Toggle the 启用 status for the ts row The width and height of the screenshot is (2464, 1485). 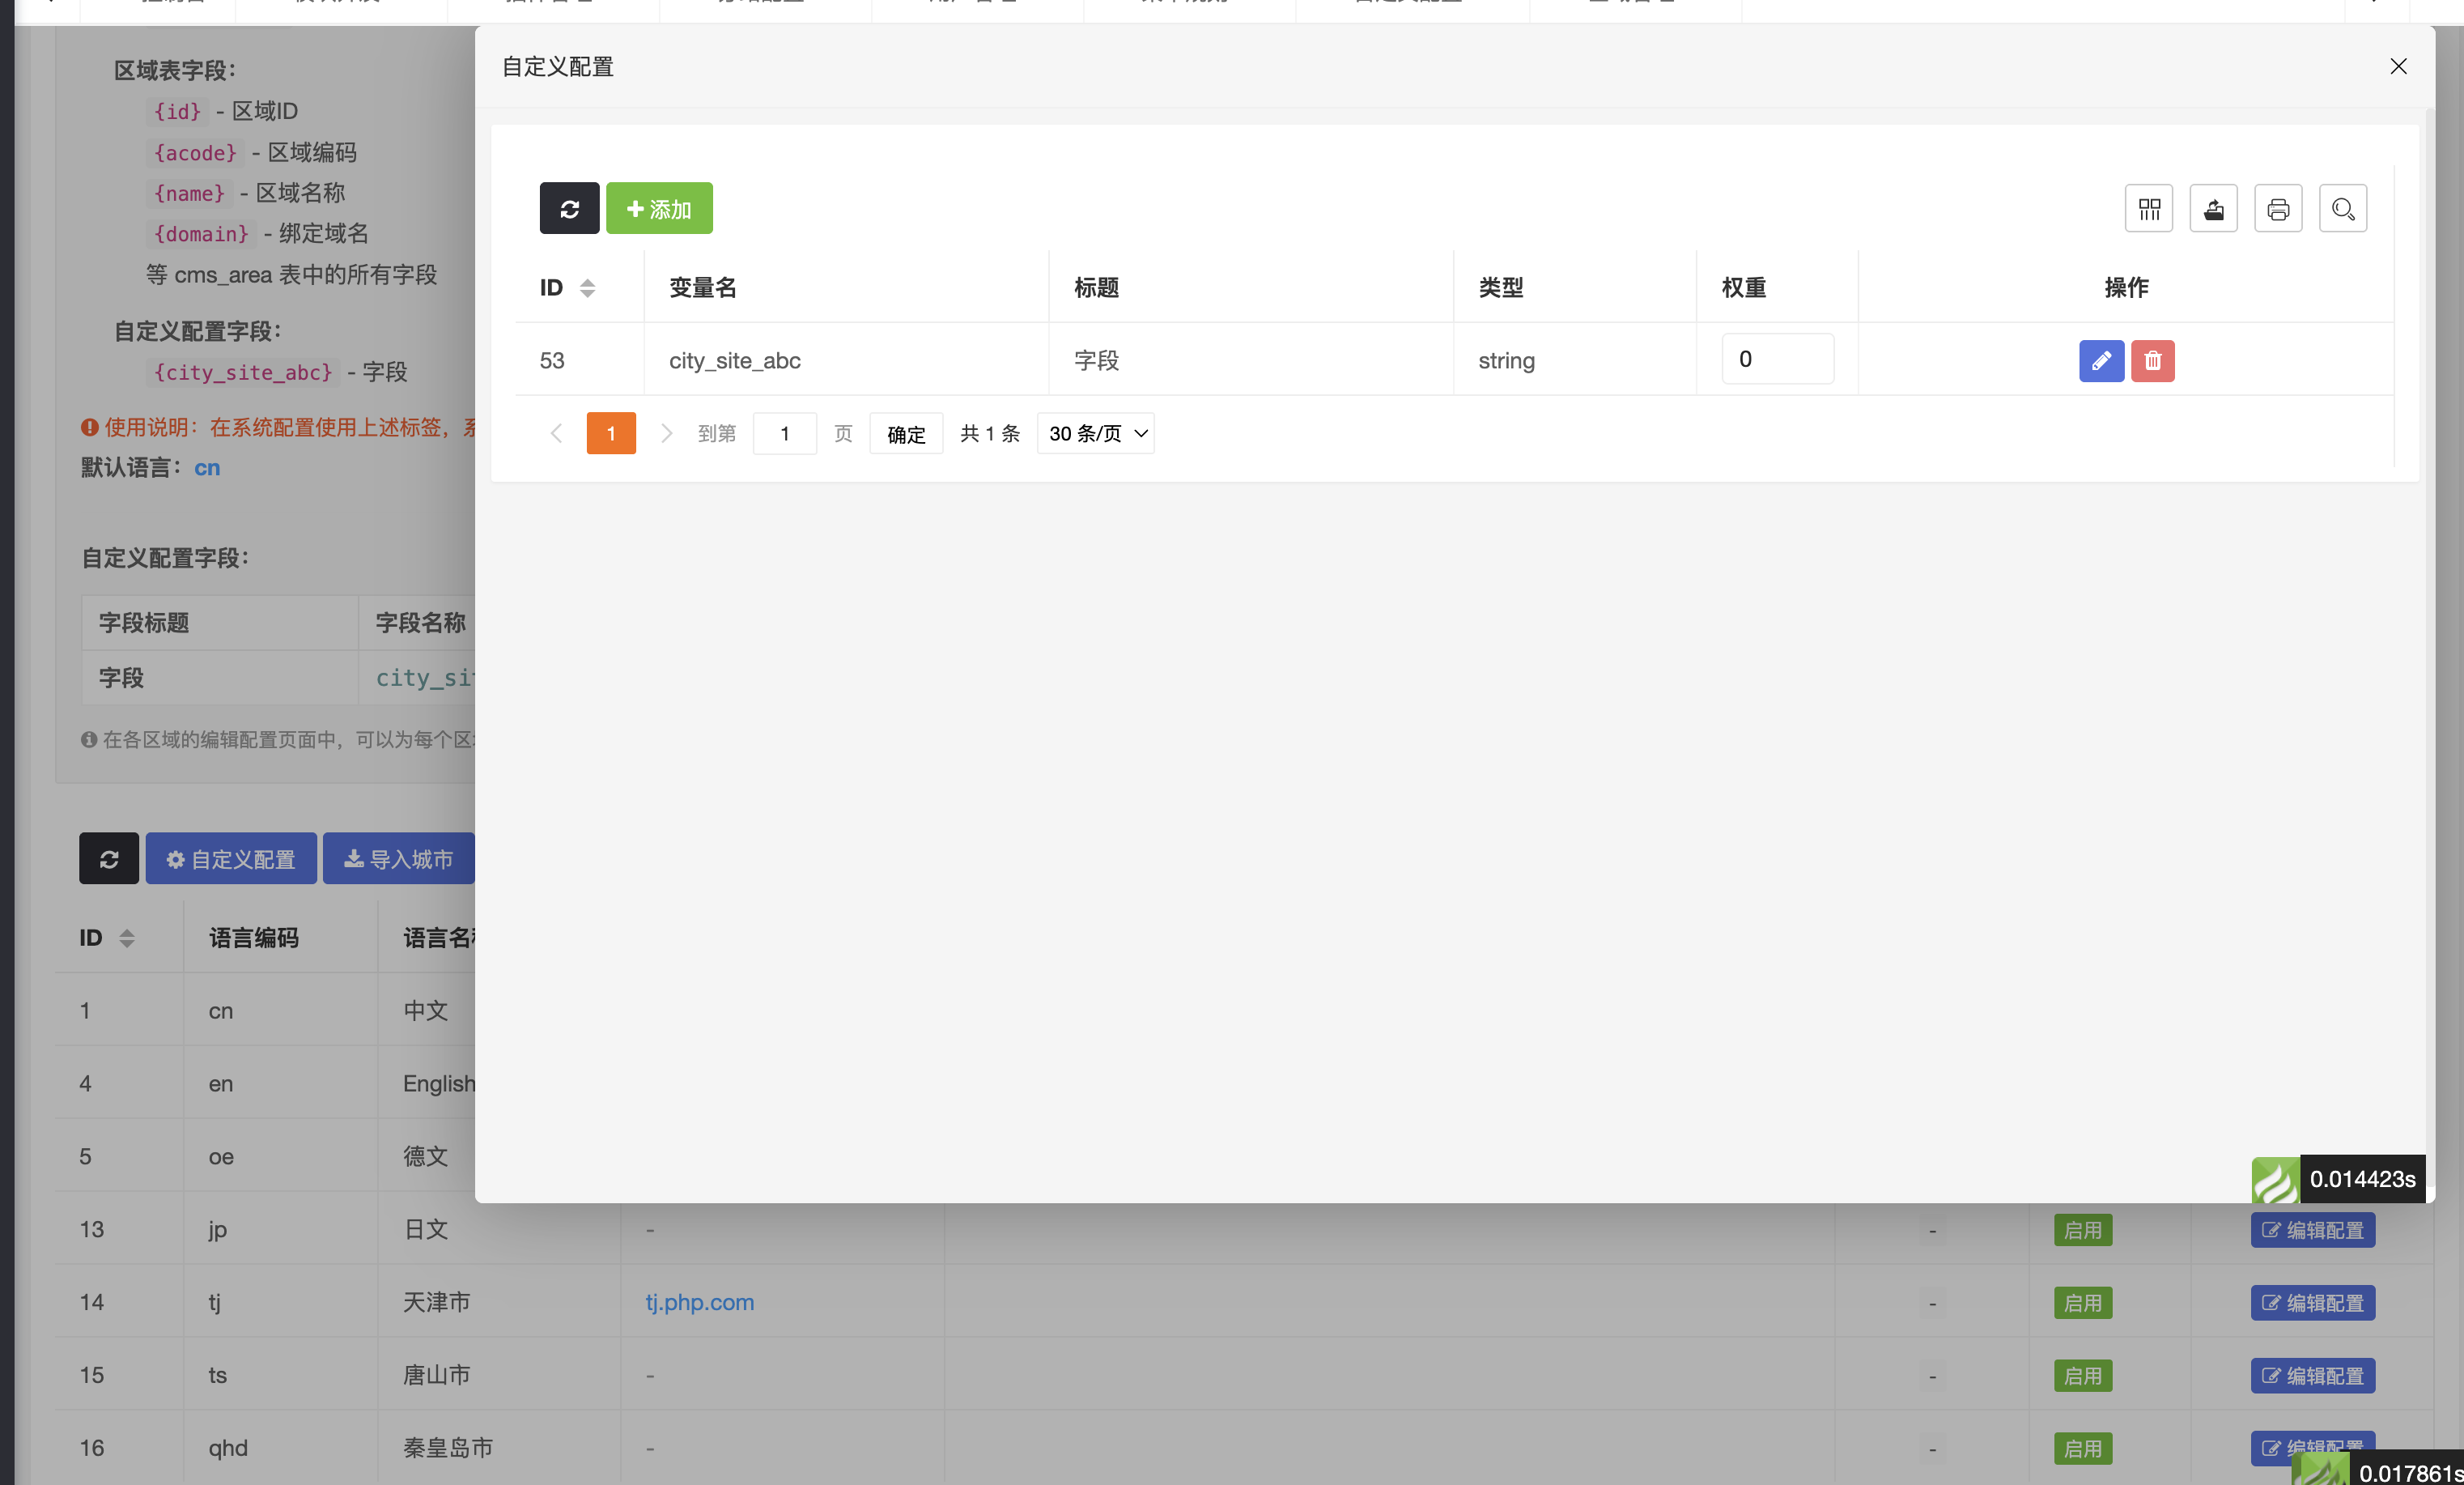tap(2082, 1375)
